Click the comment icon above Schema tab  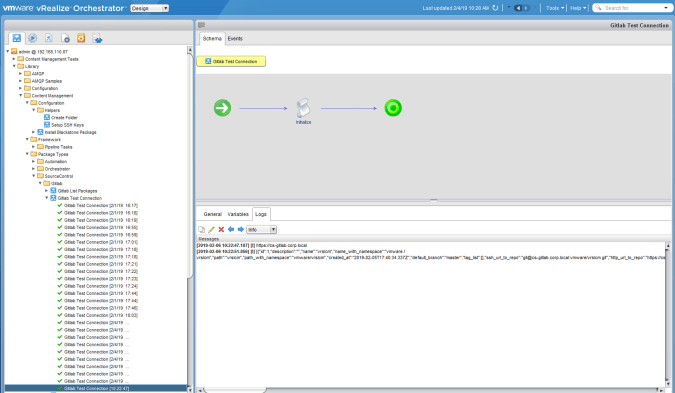point(201,25)
